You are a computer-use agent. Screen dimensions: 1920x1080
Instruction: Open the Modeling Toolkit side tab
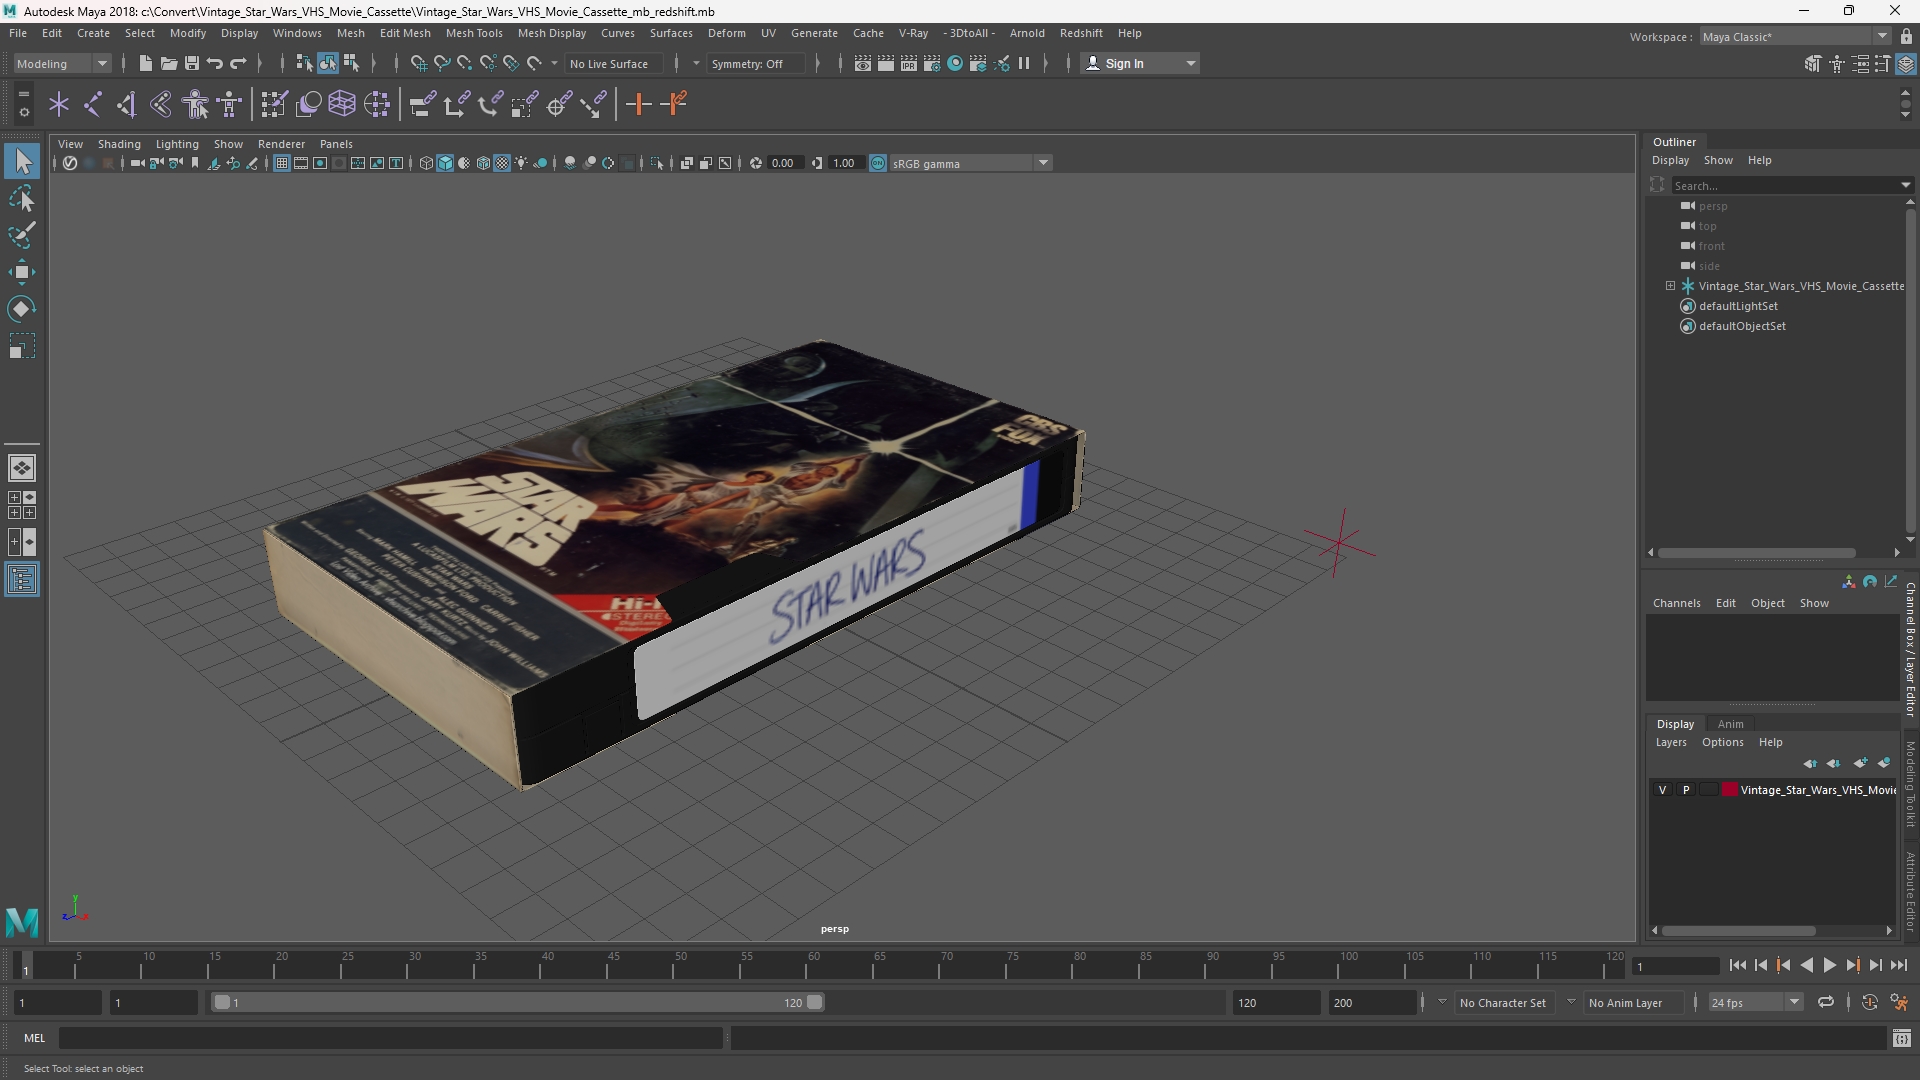click(x=1910, y=784)
